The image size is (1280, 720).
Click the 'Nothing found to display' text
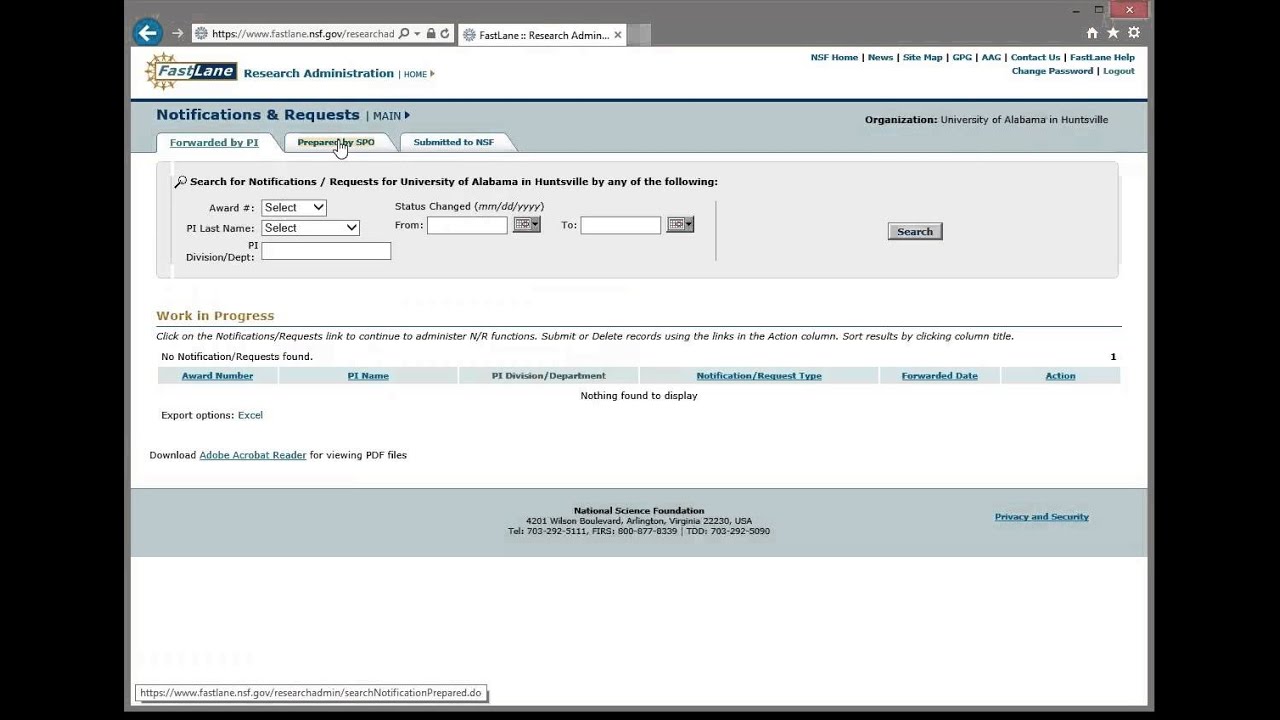pyautogui.click(x=639, y=396)
